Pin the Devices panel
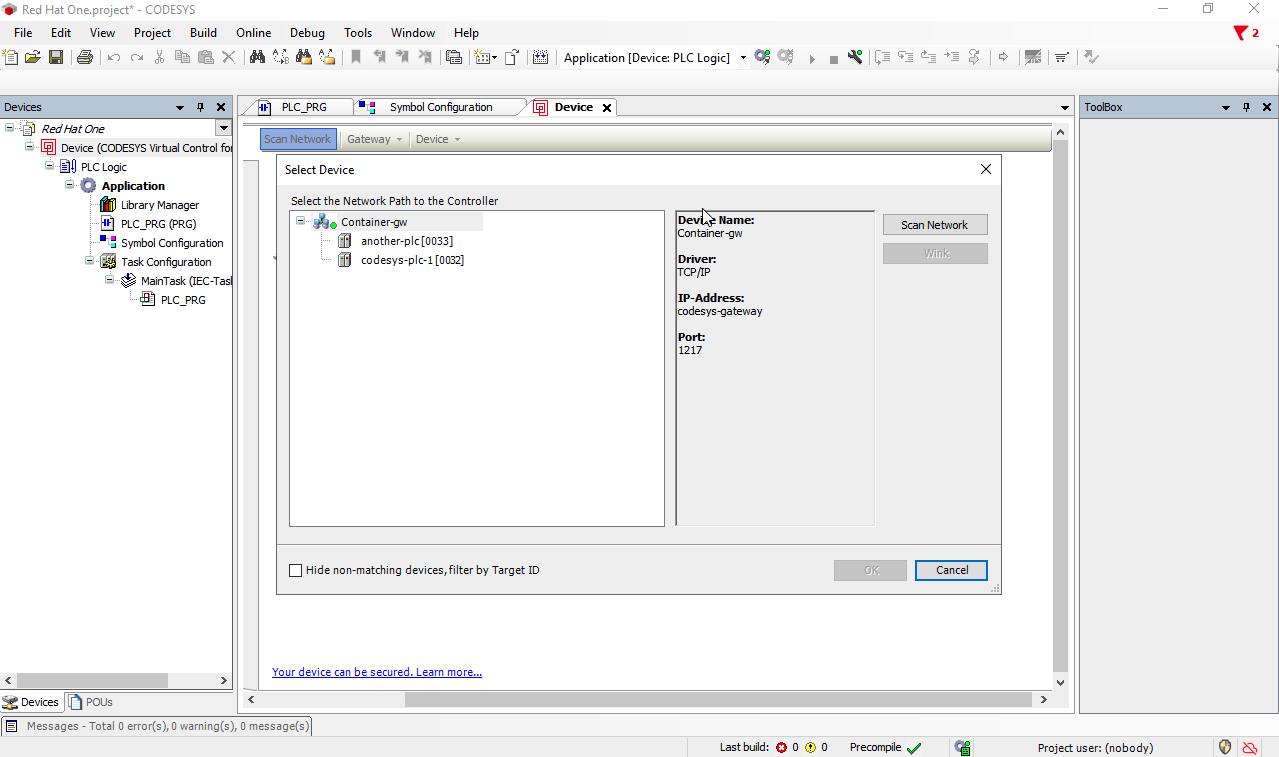The width and height of the screenshot is (1279, 757). pos(200,107)
